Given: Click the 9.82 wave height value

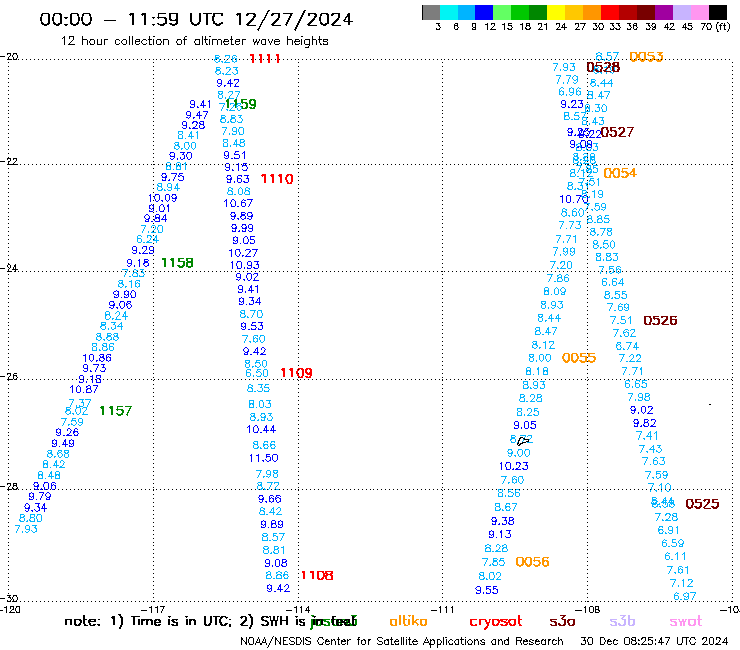Looking at the screenshot, I should tap(645, 423).
